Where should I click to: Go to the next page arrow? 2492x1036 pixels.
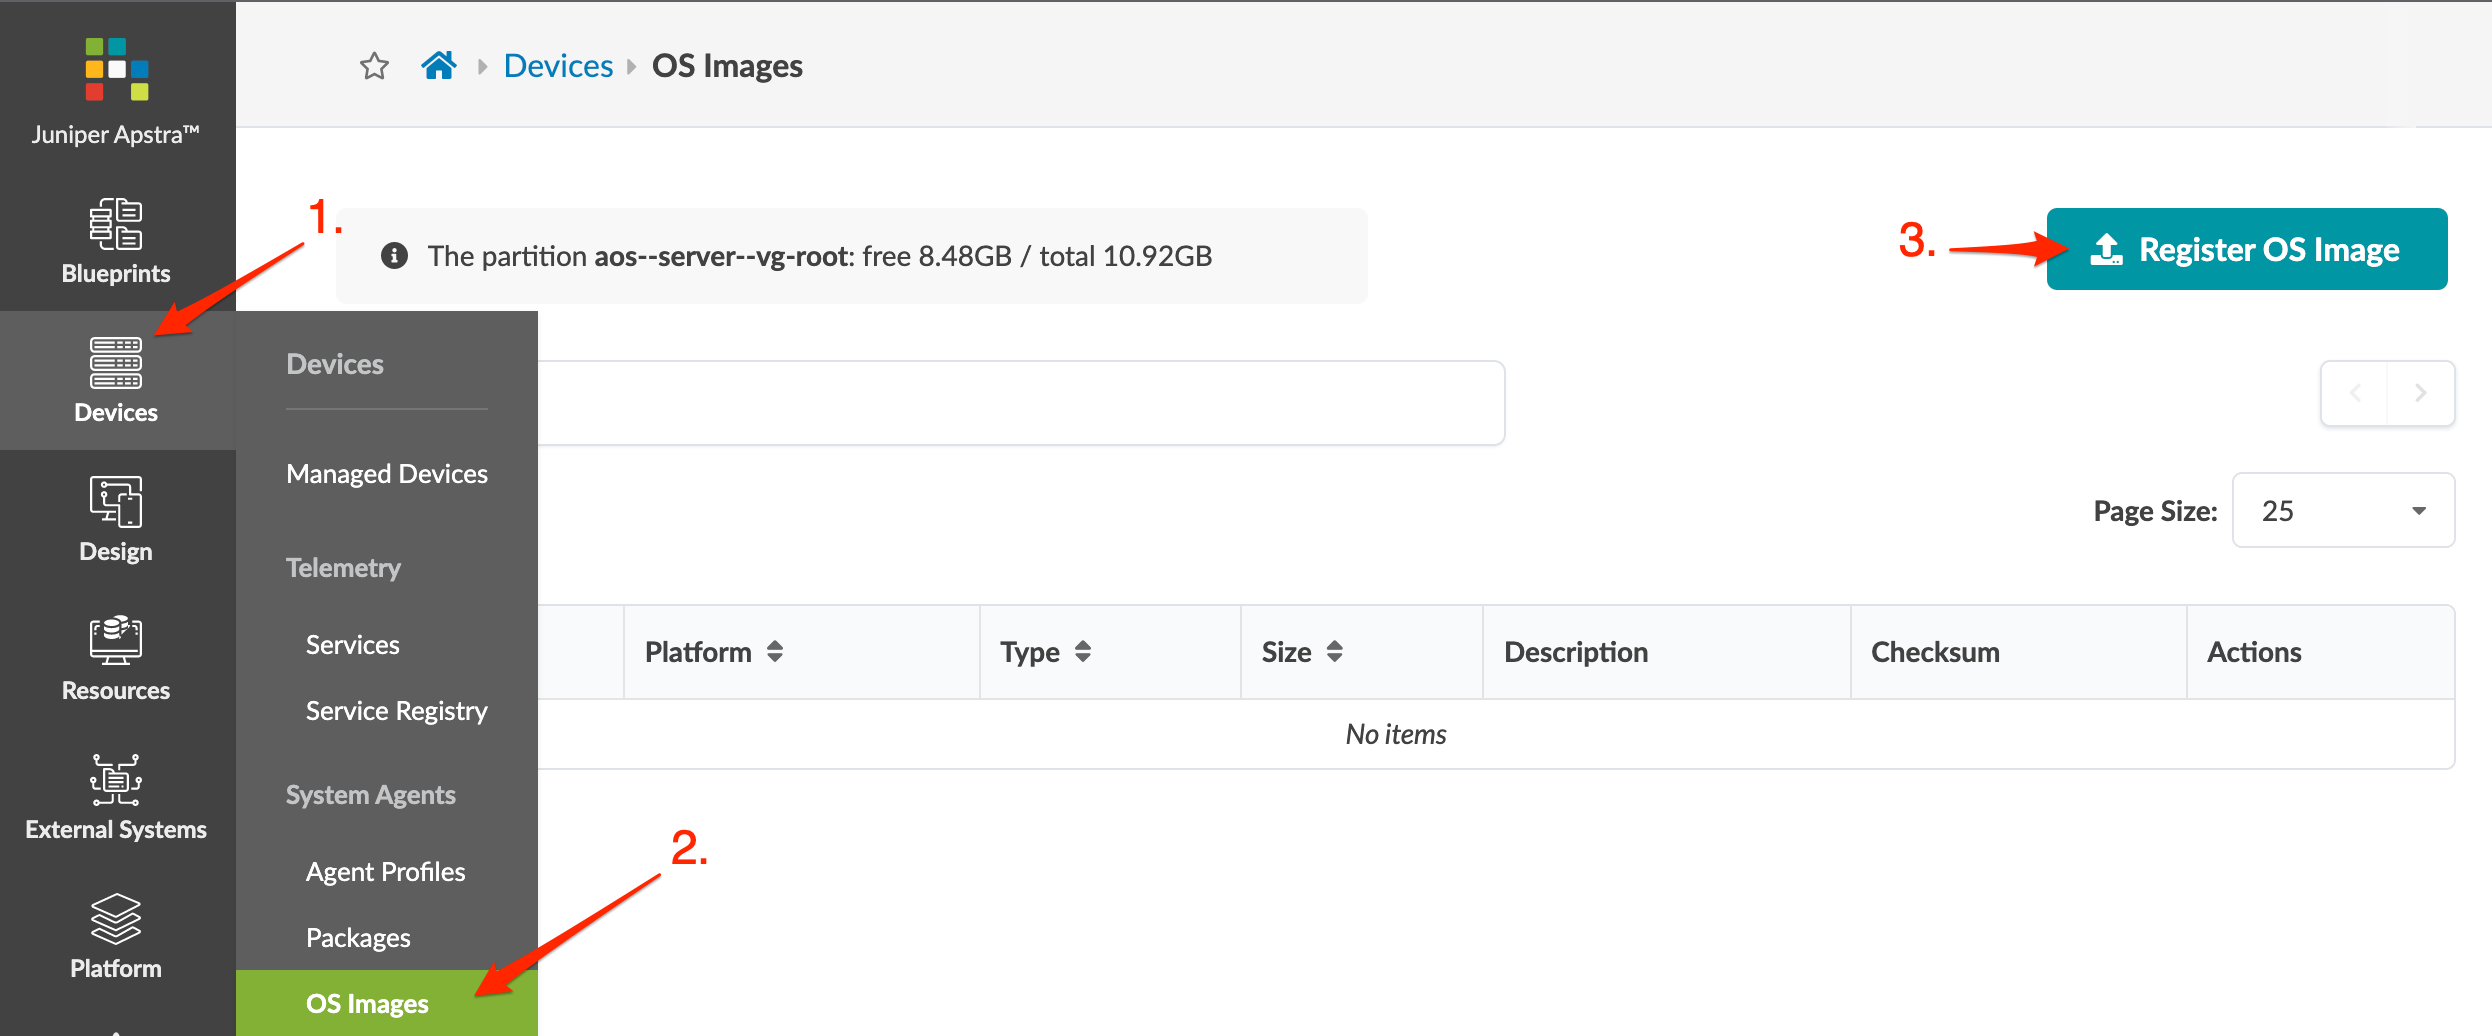2420,393
